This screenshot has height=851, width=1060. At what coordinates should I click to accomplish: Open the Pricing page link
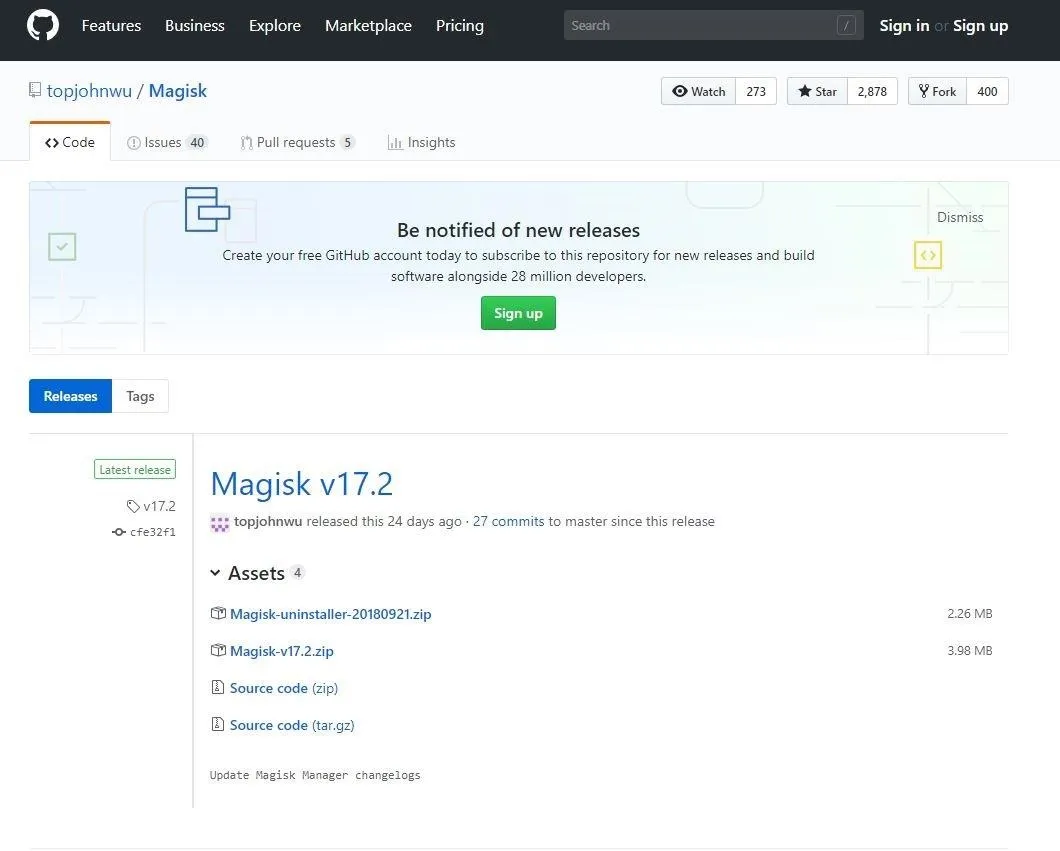[x=460, y=26]
